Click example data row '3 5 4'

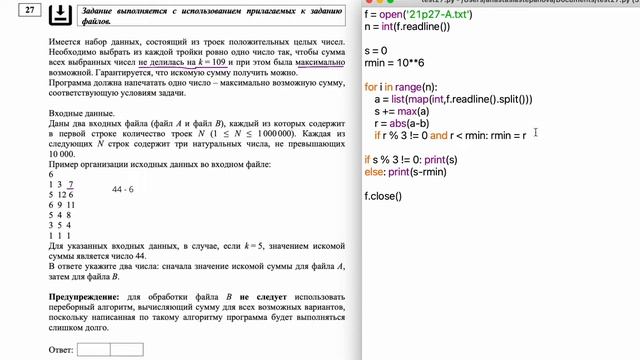(60, 225)
